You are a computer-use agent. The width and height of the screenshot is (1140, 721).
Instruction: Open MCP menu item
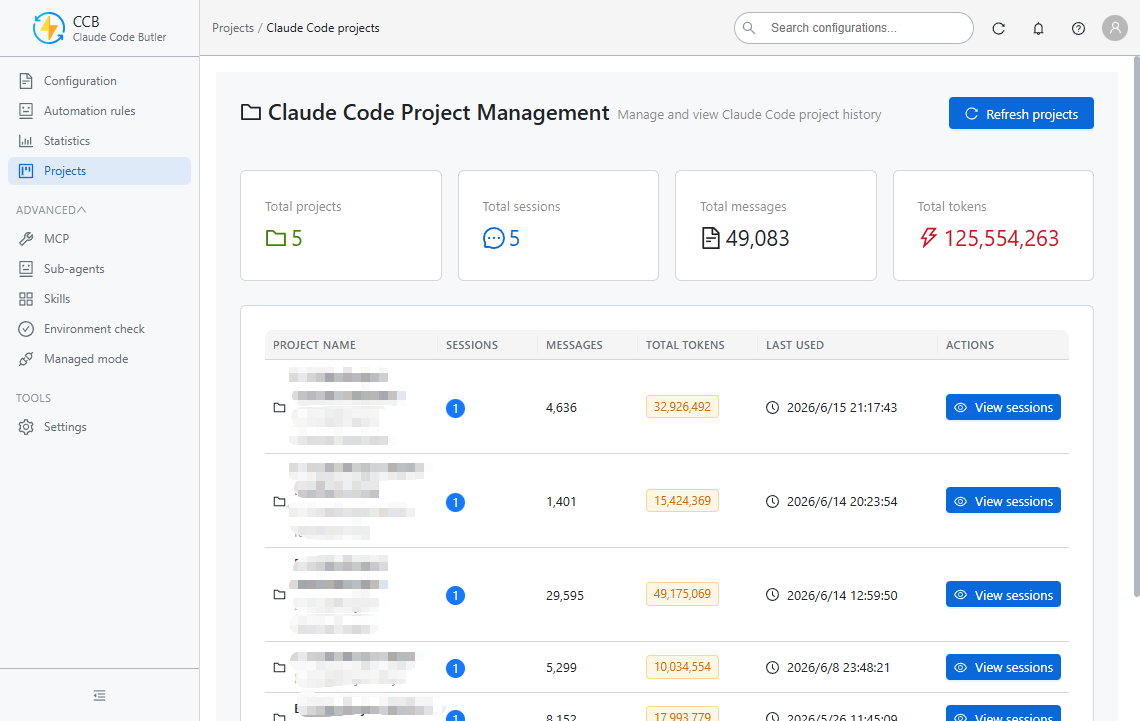tap(100, 238)
